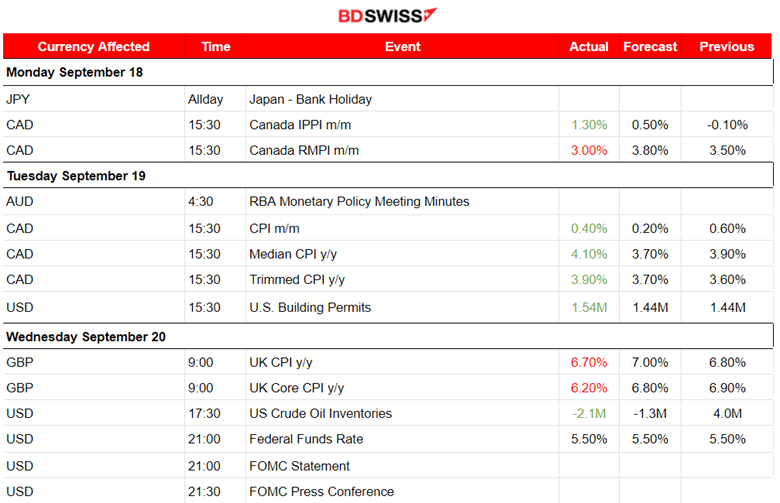The height and width of the screenshot is (503, 780).
Task: Click the red 3.00% Canada RMPI actual value
Action: 588,151
